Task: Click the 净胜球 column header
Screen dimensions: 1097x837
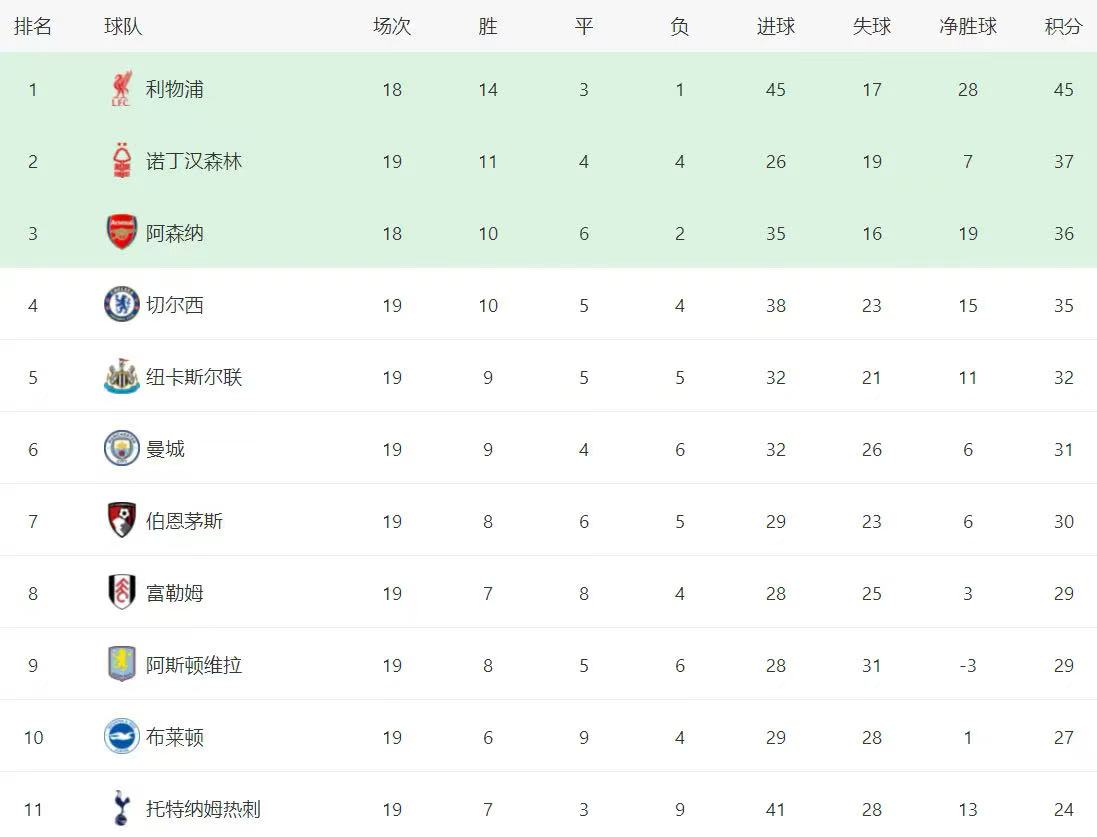Action: pyautogui.click(x=967, y=27)
